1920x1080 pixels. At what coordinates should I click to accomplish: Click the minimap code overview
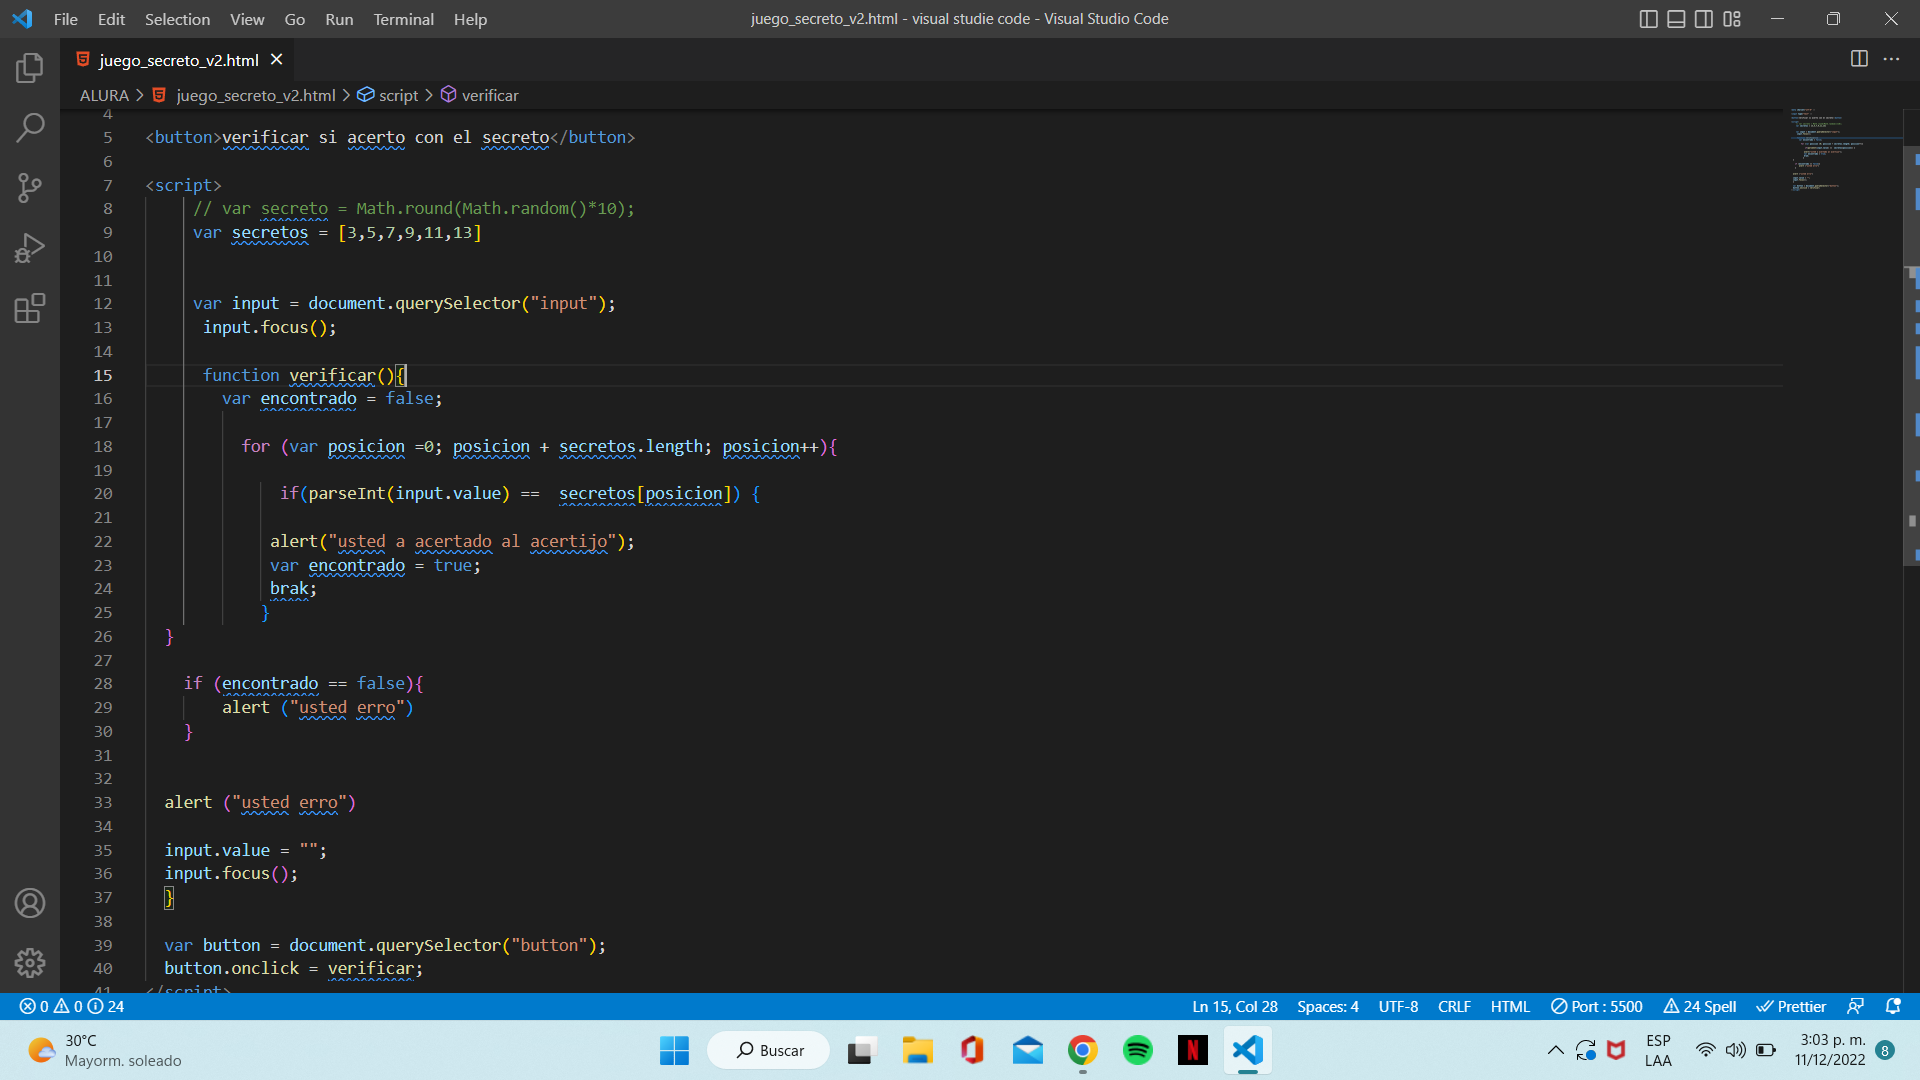tap(1845, 150)
